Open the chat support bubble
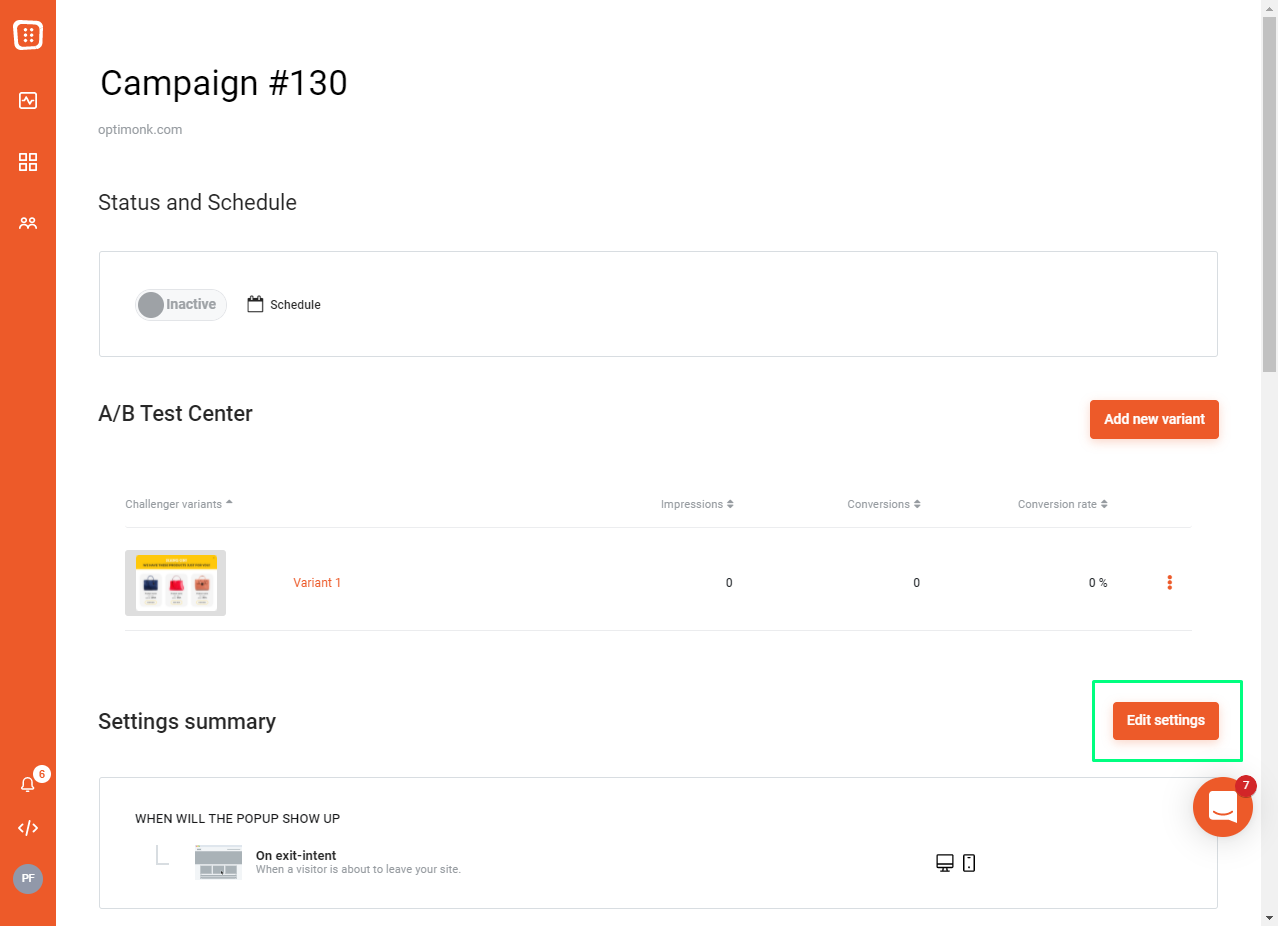The image size is (1278, 926). coord(1223,806)
